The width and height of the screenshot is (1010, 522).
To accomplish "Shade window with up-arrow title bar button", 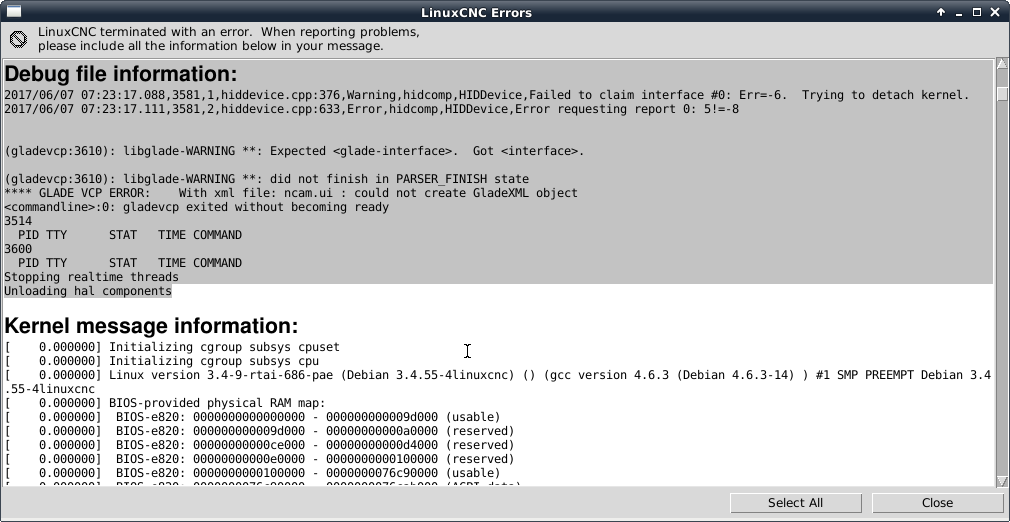I will click(x=941, y=12).
